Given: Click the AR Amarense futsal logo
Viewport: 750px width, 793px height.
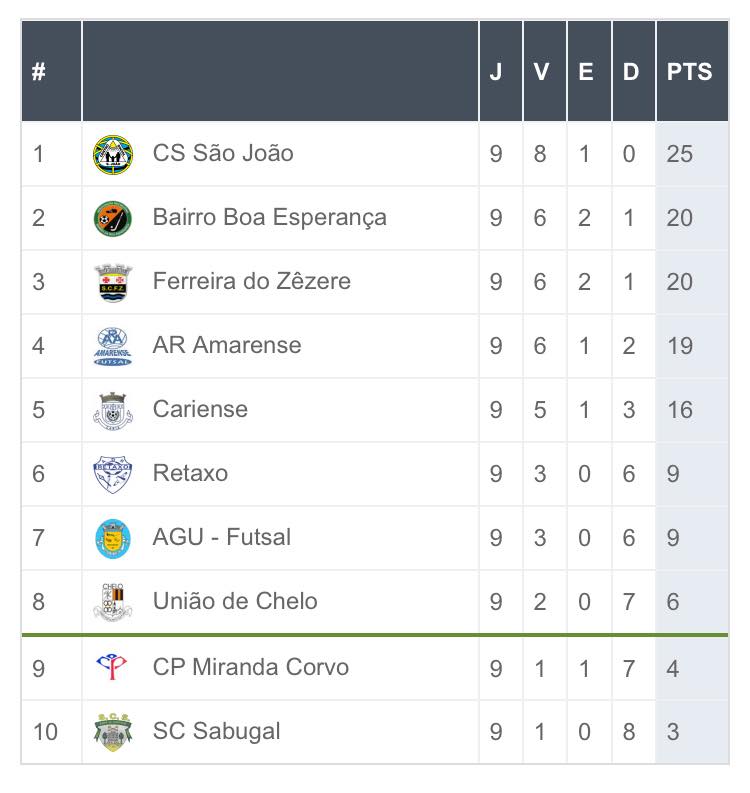Looking at the screenshot, I should click(x=112, y=346).
